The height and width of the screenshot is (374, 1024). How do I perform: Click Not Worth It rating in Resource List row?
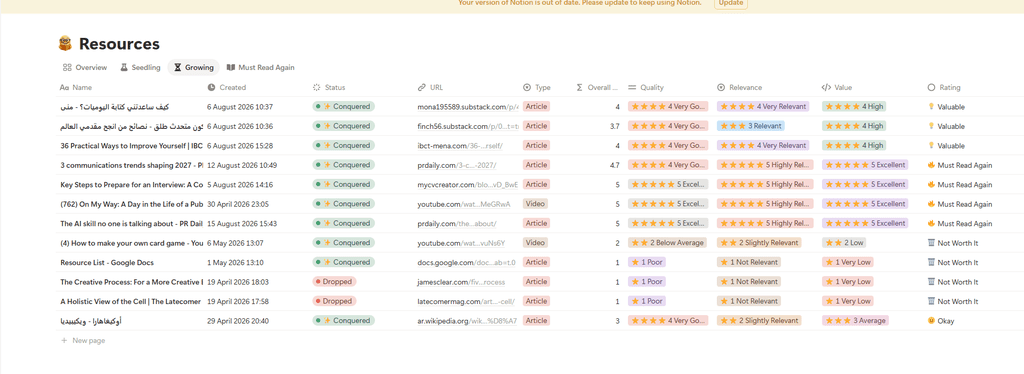pos(953,262)
